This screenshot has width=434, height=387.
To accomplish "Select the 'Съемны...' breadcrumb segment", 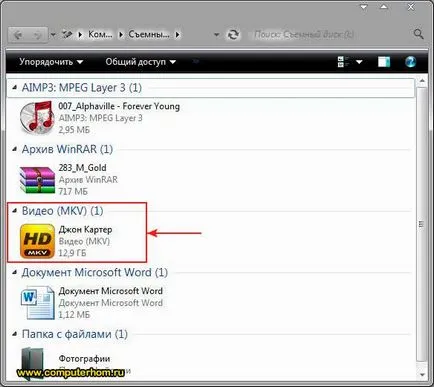I will [x=149, y=34].
